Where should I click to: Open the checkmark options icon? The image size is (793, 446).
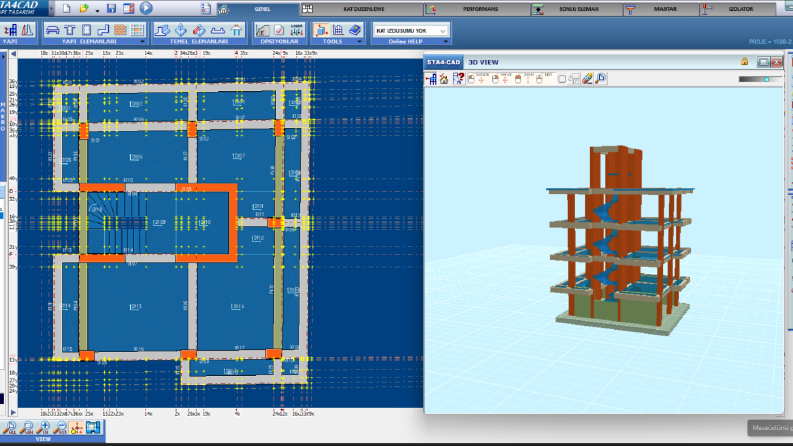pos(279,30)
